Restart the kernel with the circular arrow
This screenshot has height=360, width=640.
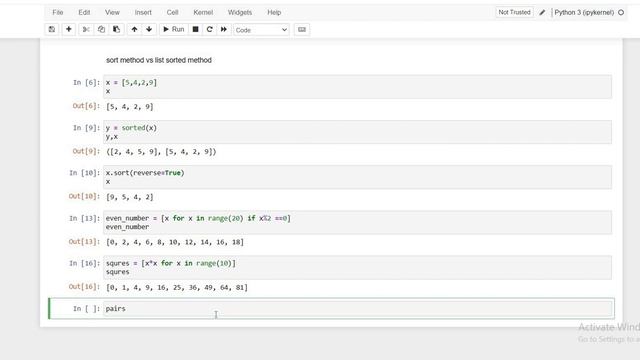pyautogui.click(x=209, y=29)
